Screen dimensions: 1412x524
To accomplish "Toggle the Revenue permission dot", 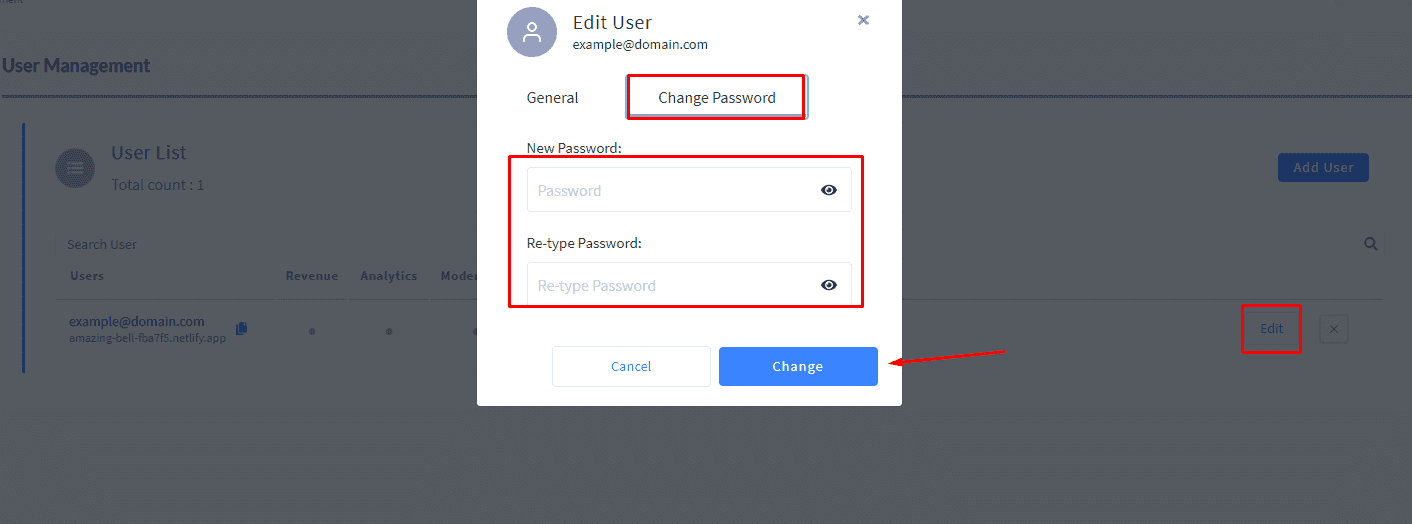I will click(312, 331).
